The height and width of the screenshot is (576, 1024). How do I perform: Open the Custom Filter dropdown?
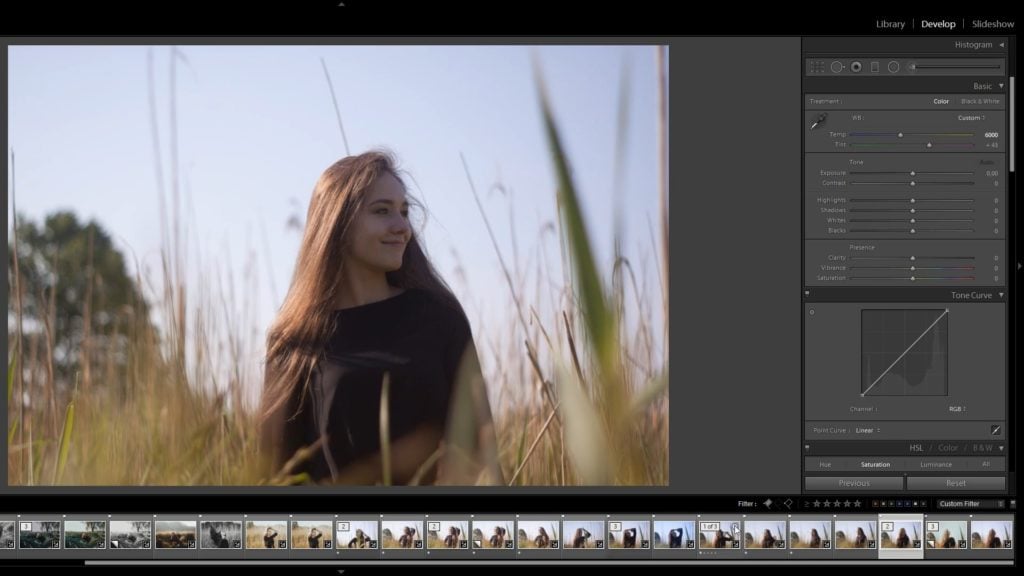coord(972,504)
